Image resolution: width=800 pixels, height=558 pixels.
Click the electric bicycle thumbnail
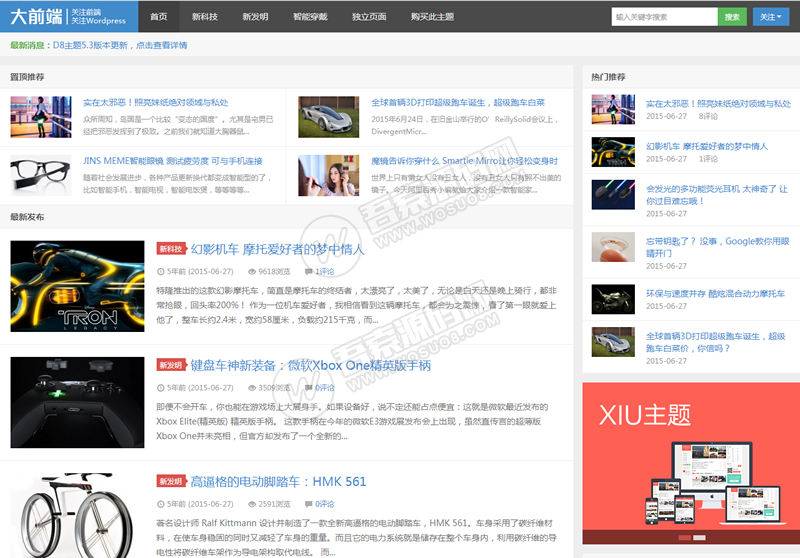[x=77, y=516]
